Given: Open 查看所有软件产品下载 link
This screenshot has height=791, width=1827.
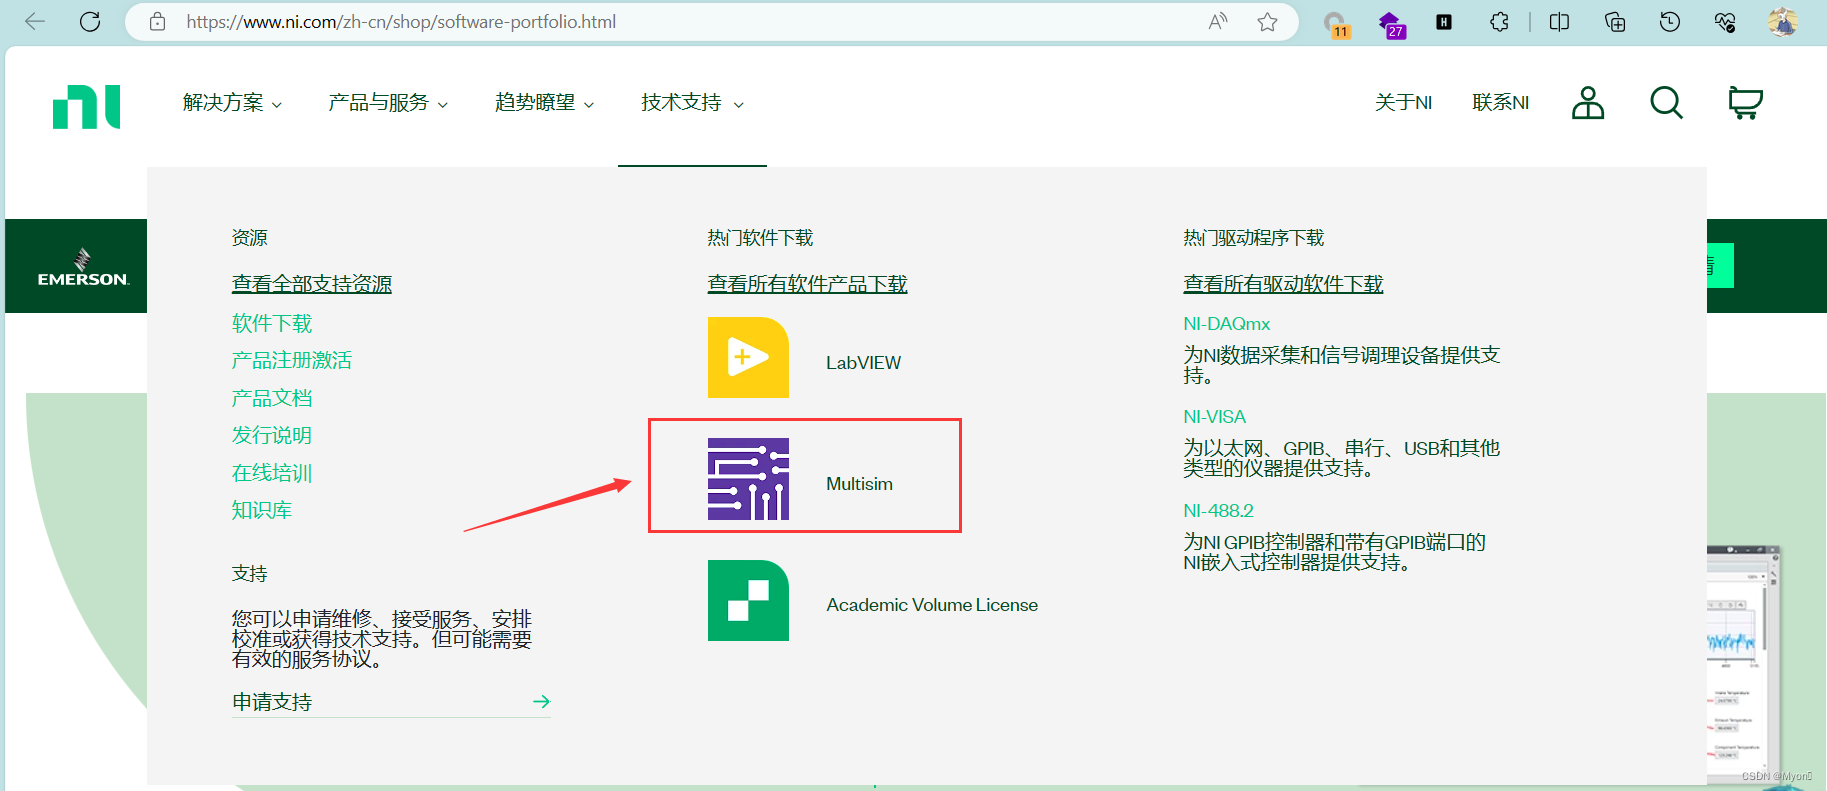Looking at the screenshot, I should click(x=807, y=284).
